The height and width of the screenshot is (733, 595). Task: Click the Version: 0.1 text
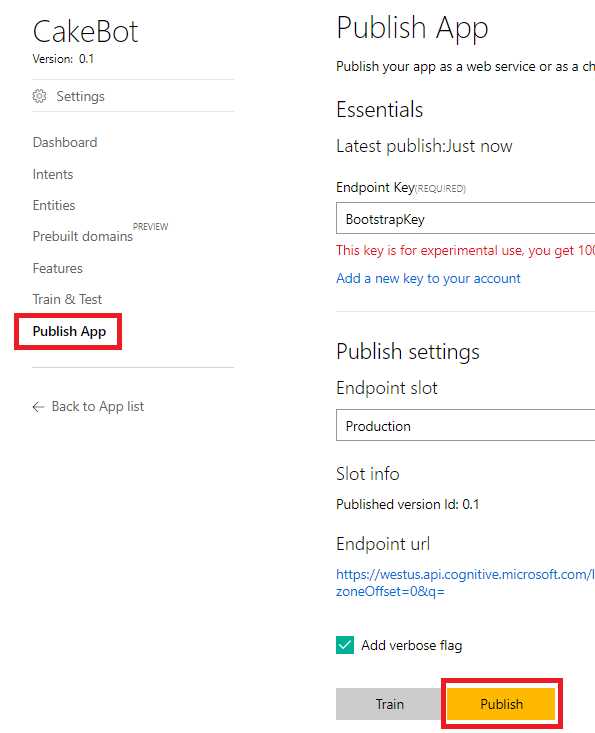coord(63,59)
